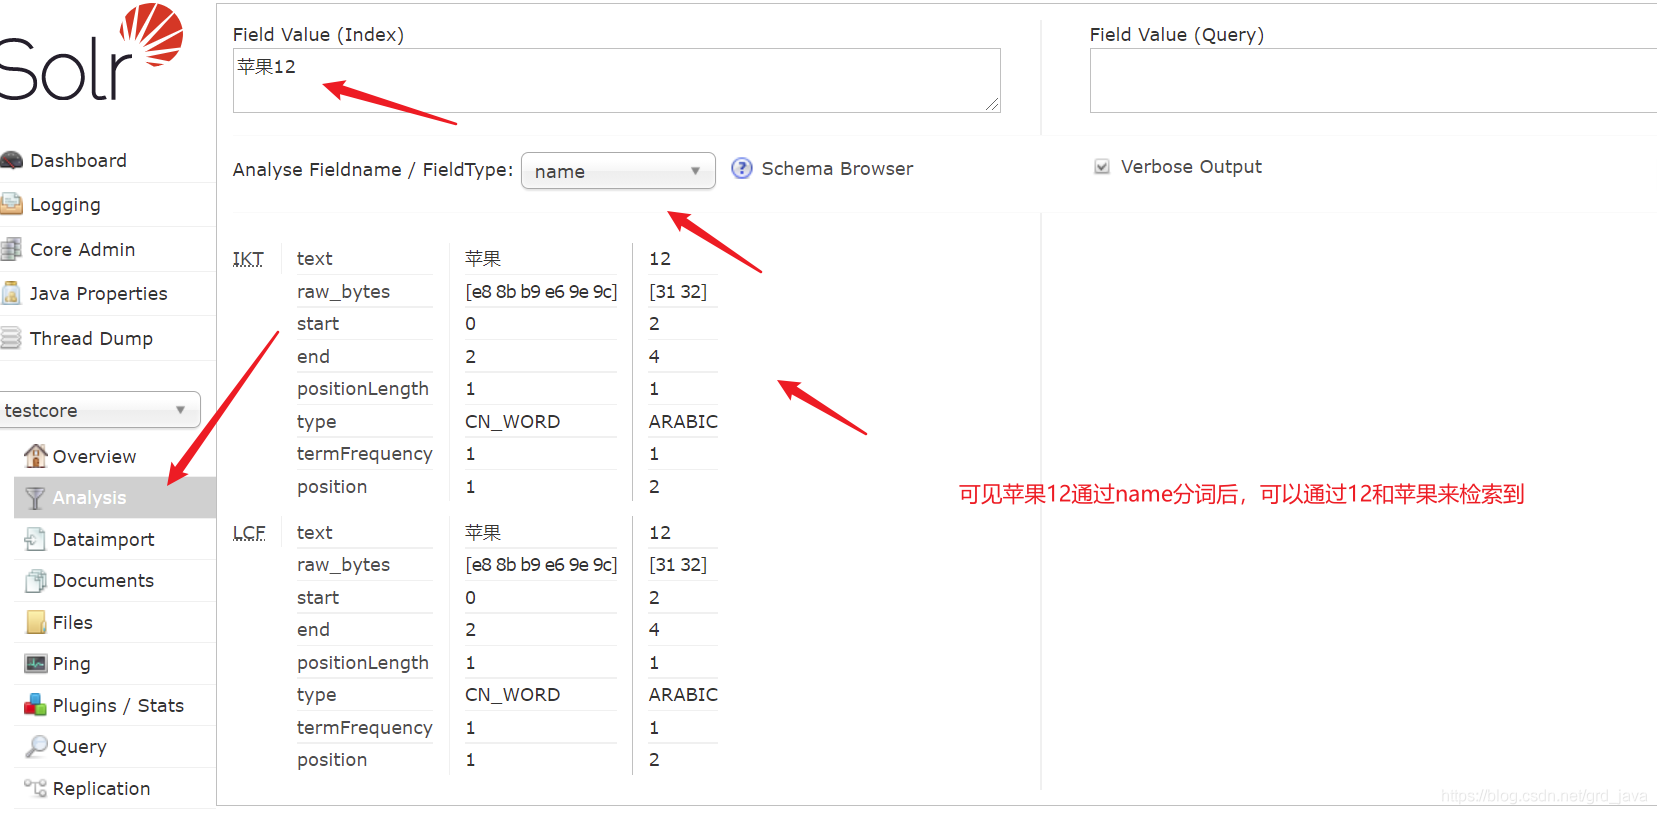Click the IKT type value ARABIC
This screenshot has width=1657, height=814.
tap(683, 422)
